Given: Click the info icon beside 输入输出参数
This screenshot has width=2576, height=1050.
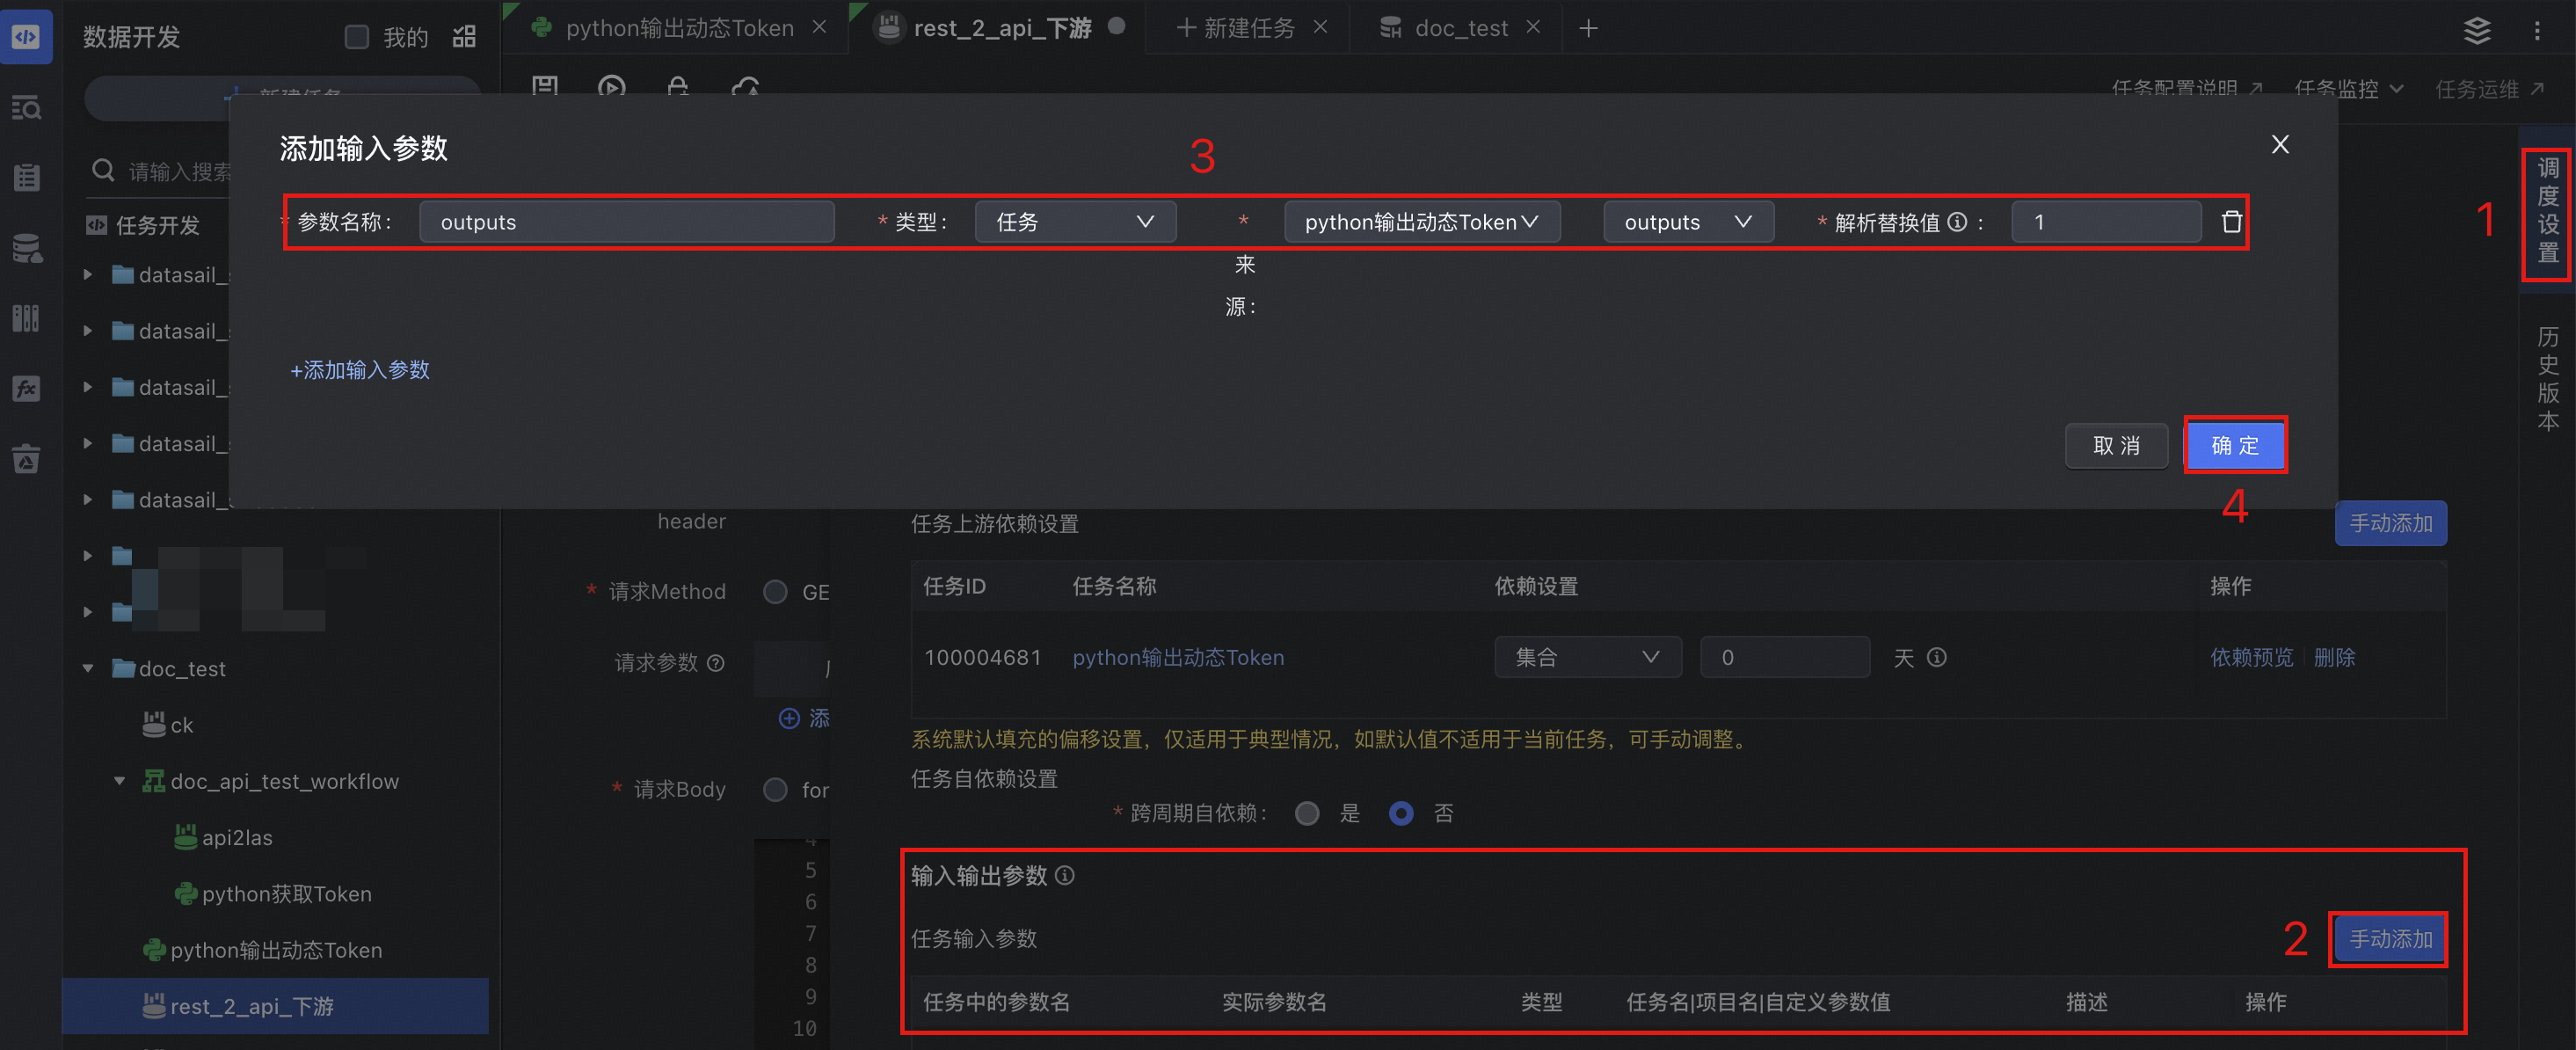Looking at the screenshot, I should click(x=1065, y=876).
